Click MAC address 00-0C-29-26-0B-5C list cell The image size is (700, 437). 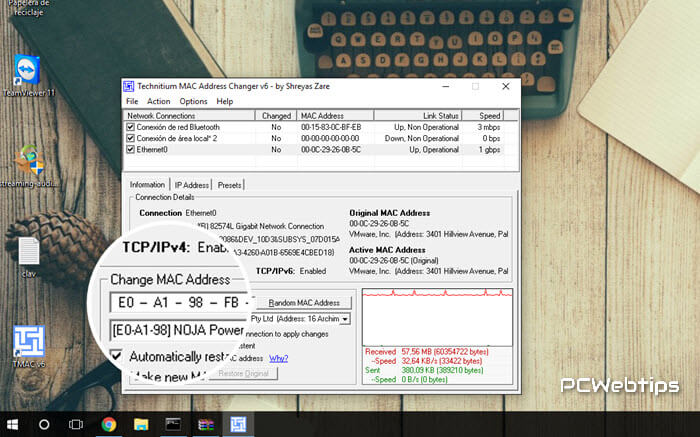[331, 150]
